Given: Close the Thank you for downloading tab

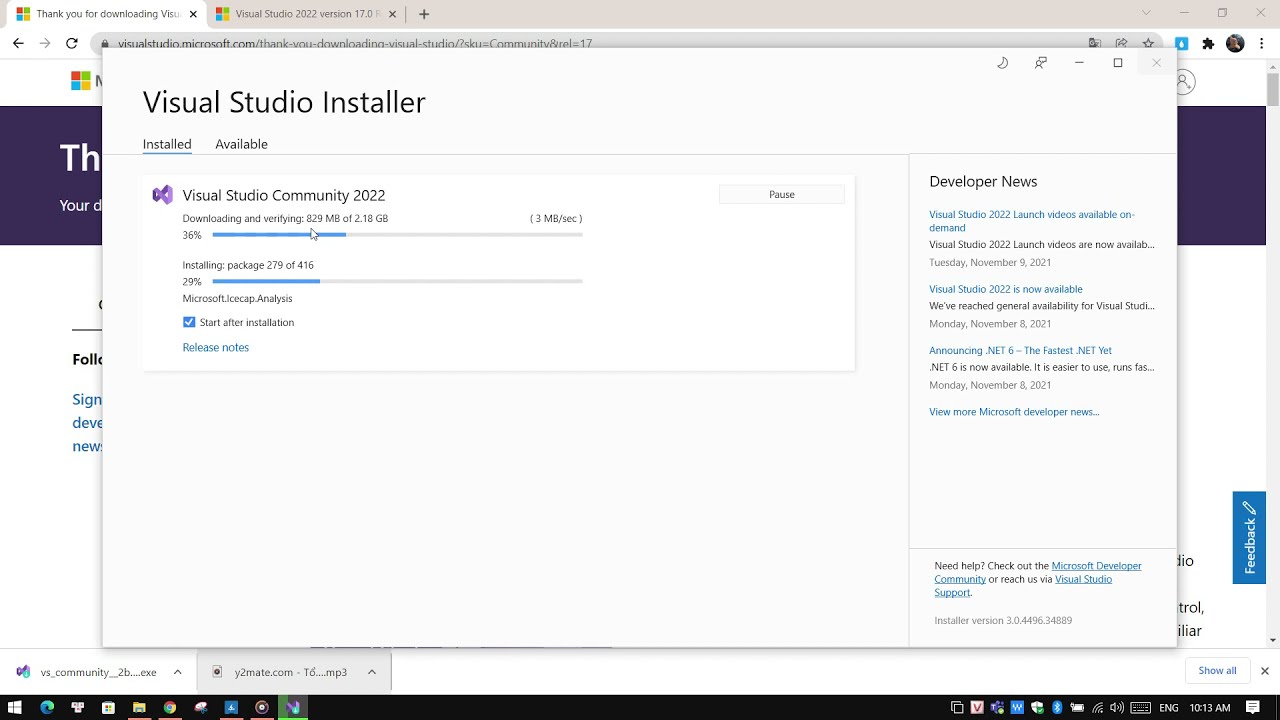Looking at the screenshot, I should pyautogui.click(x=193, y=14).
